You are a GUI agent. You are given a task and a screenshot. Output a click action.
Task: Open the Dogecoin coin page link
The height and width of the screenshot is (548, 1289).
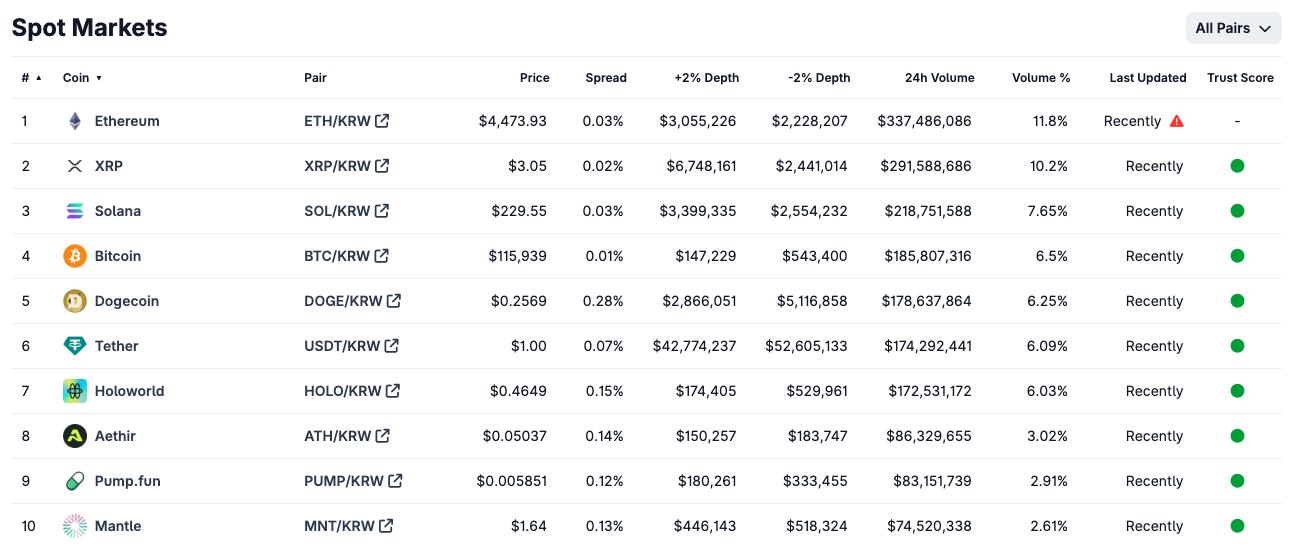pos(127,301)
